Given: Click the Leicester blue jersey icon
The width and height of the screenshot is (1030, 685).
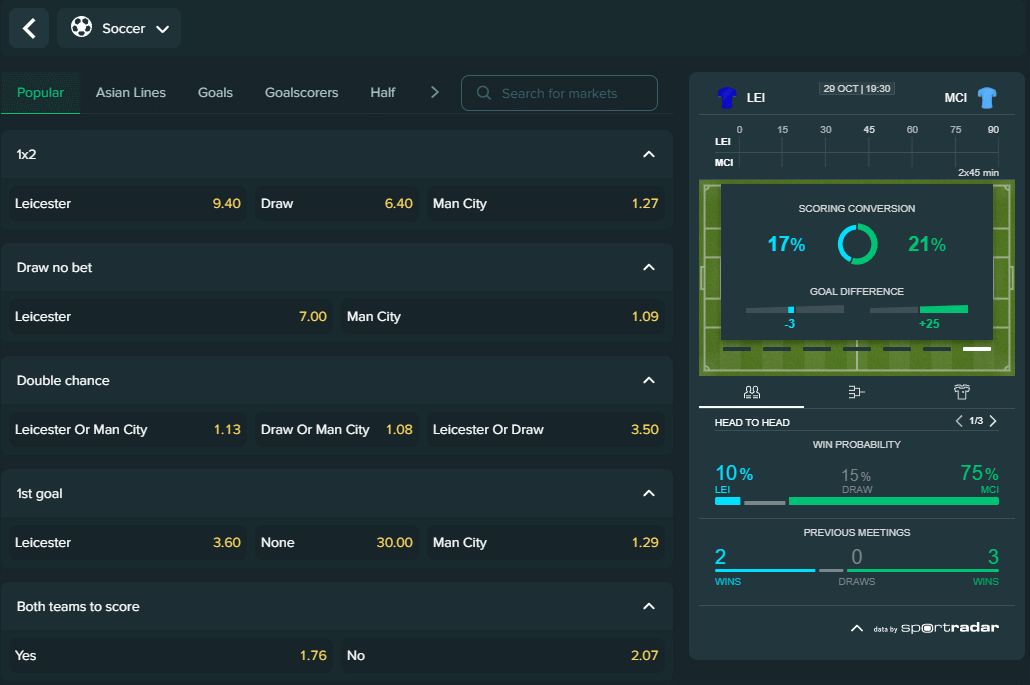Looking at the screenshot, I should [727, 98].
